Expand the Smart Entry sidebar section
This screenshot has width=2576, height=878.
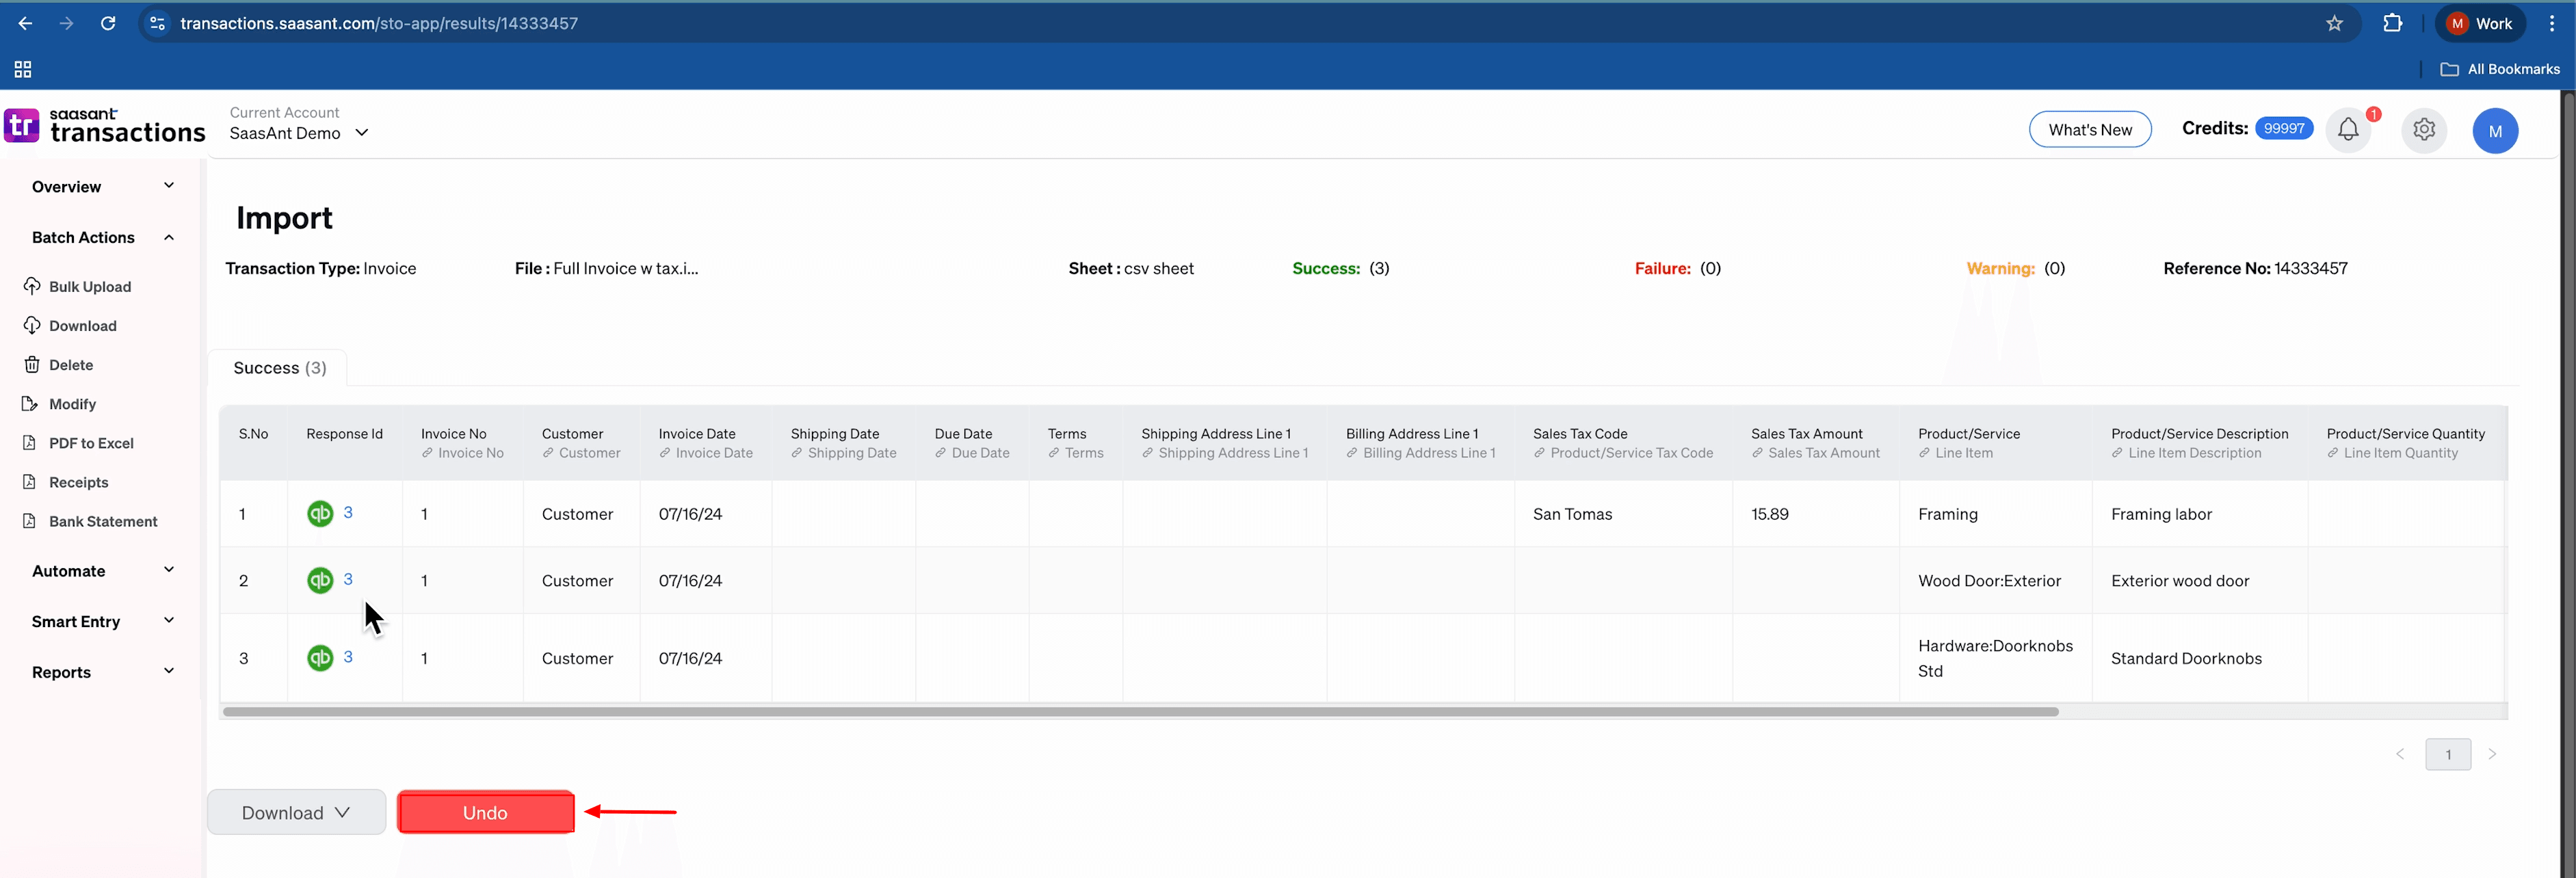pyautogui.click(x=102, y=621)
